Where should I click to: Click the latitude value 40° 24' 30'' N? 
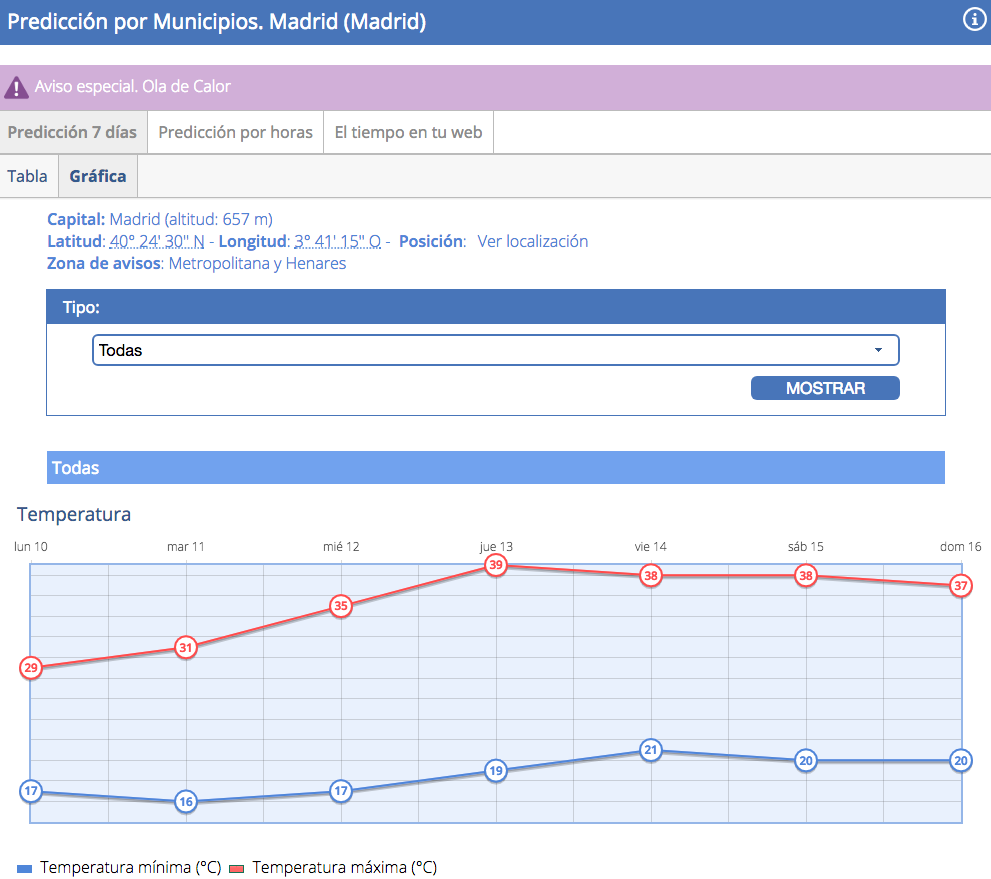(x=157, y=241)
